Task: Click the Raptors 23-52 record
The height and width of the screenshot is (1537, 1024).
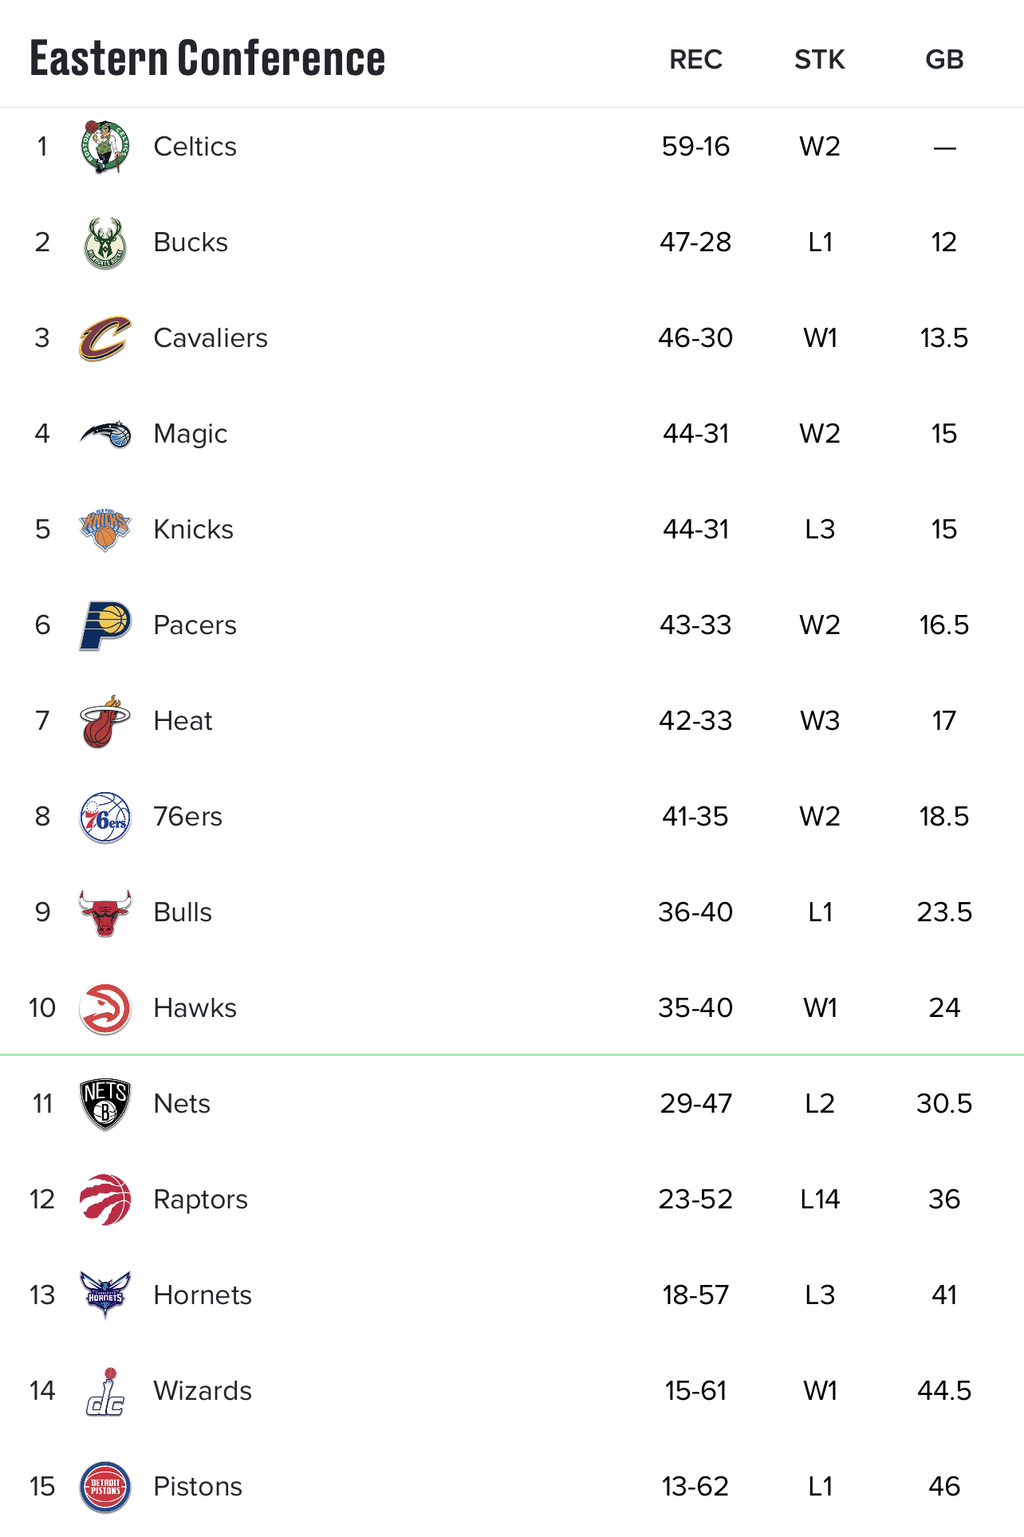Action: pyautogui.click(x=695, y=1199)
